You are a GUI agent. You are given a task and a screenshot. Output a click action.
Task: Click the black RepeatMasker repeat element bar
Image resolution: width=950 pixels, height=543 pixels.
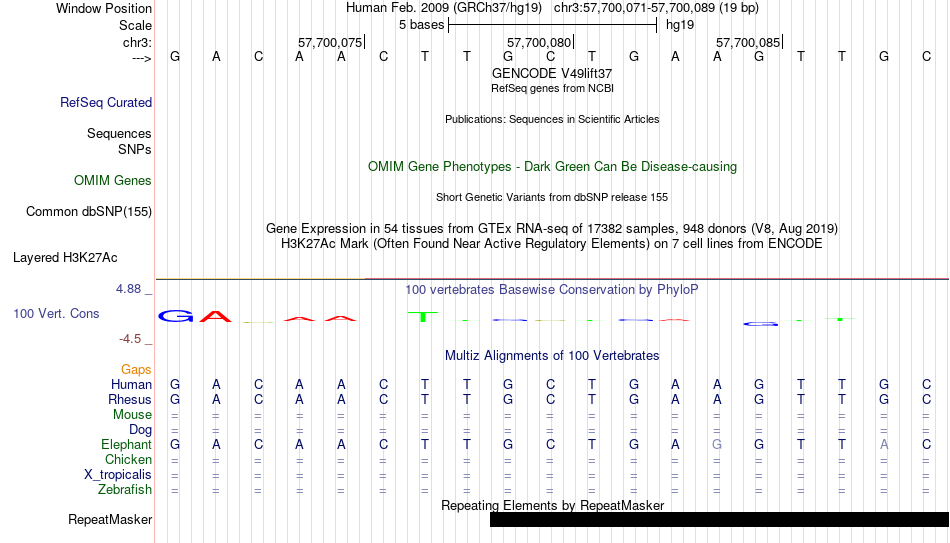(x=719, y=519)
